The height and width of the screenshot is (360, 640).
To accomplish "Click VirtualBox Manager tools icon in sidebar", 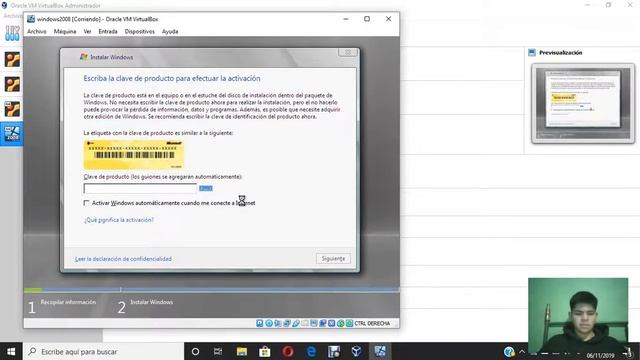I will 12,33.
